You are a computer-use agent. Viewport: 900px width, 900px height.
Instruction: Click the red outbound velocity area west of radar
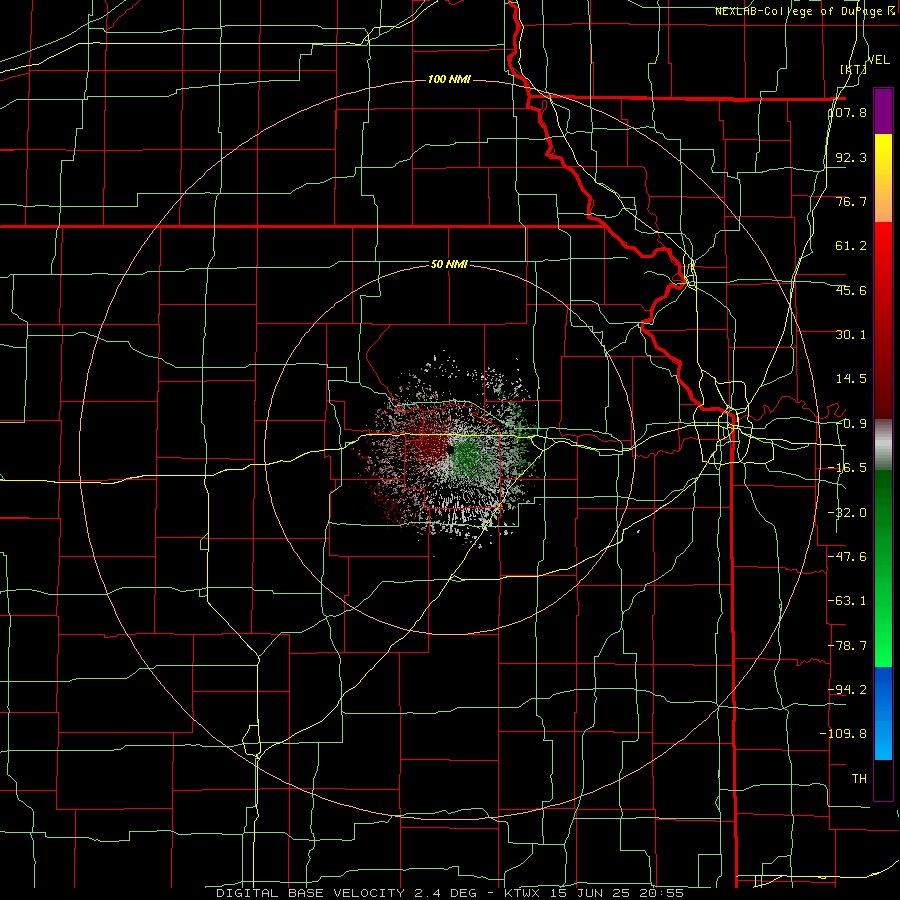428,443
